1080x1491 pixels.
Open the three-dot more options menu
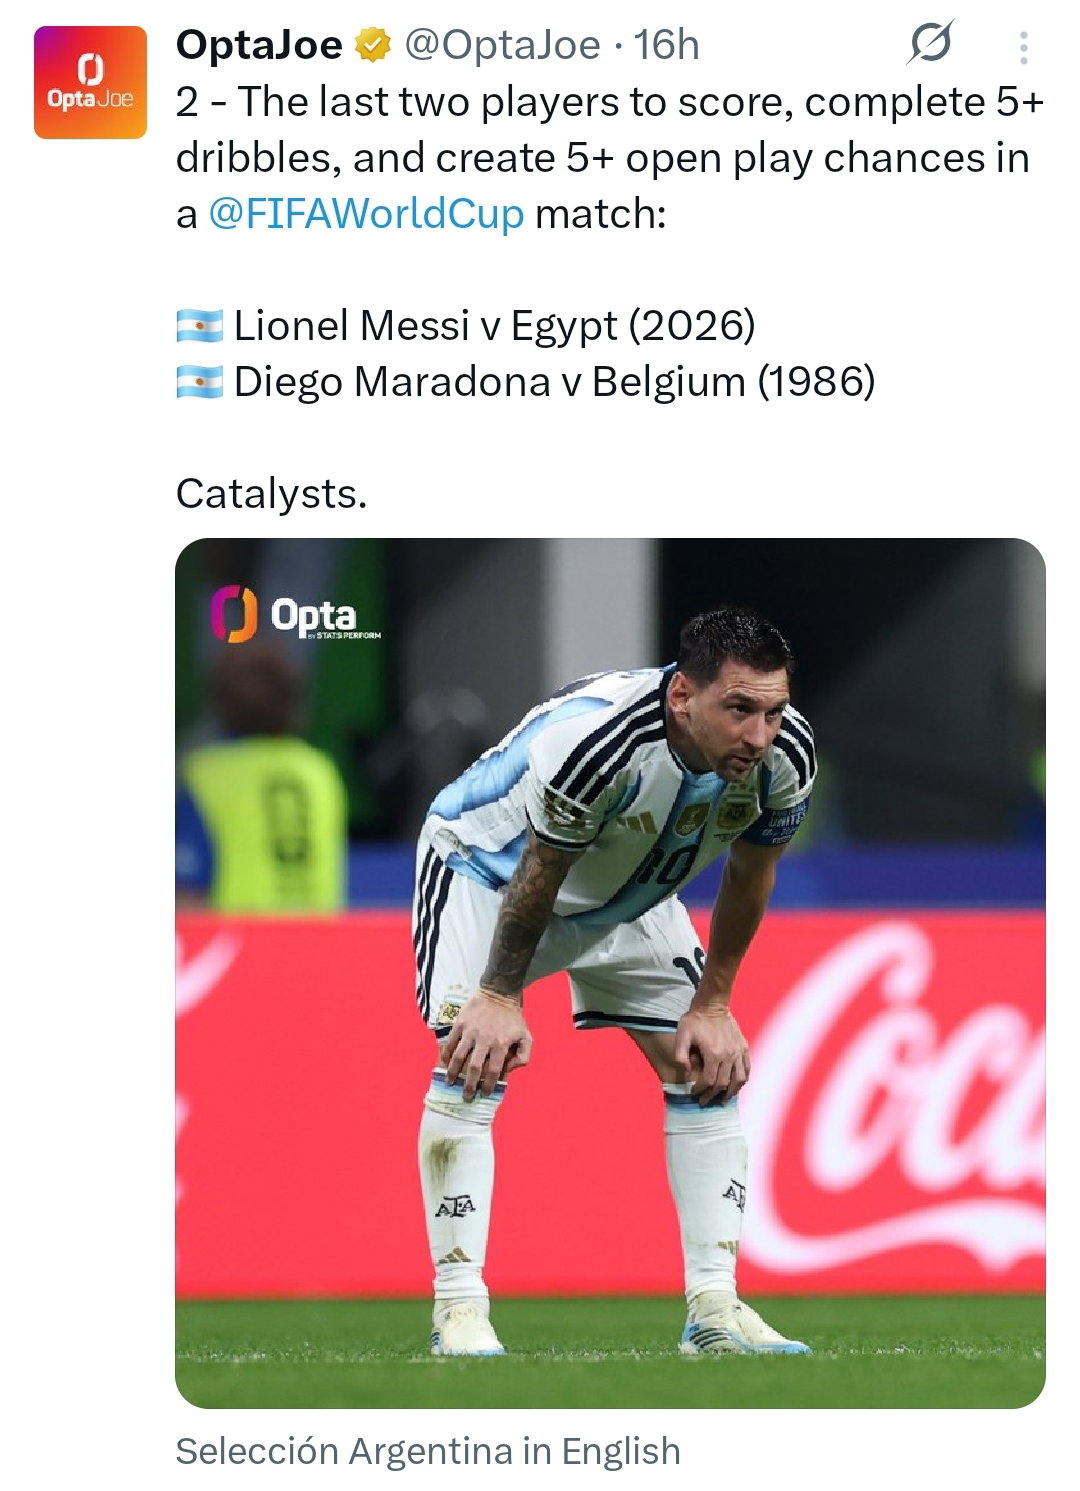1023,47
